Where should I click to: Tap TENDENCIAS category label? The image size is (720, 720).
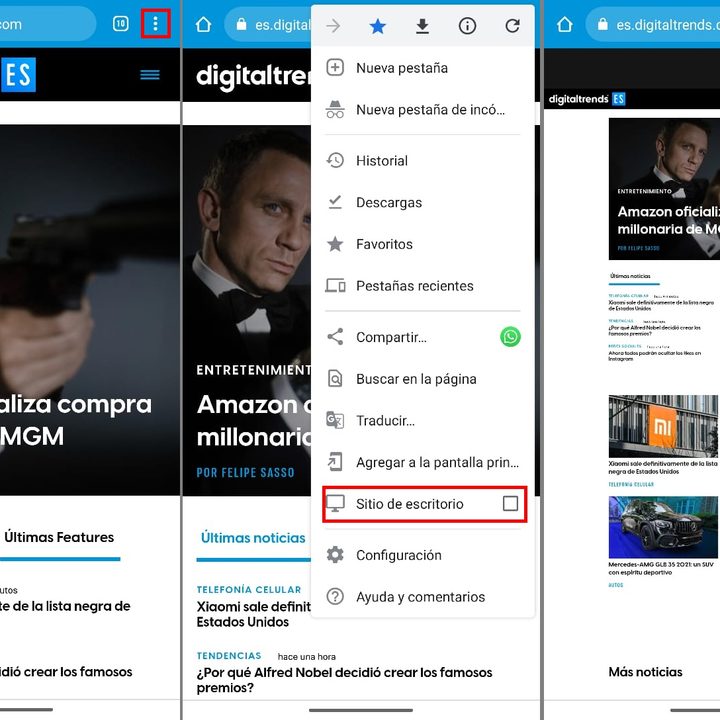(x=229, y=656)
